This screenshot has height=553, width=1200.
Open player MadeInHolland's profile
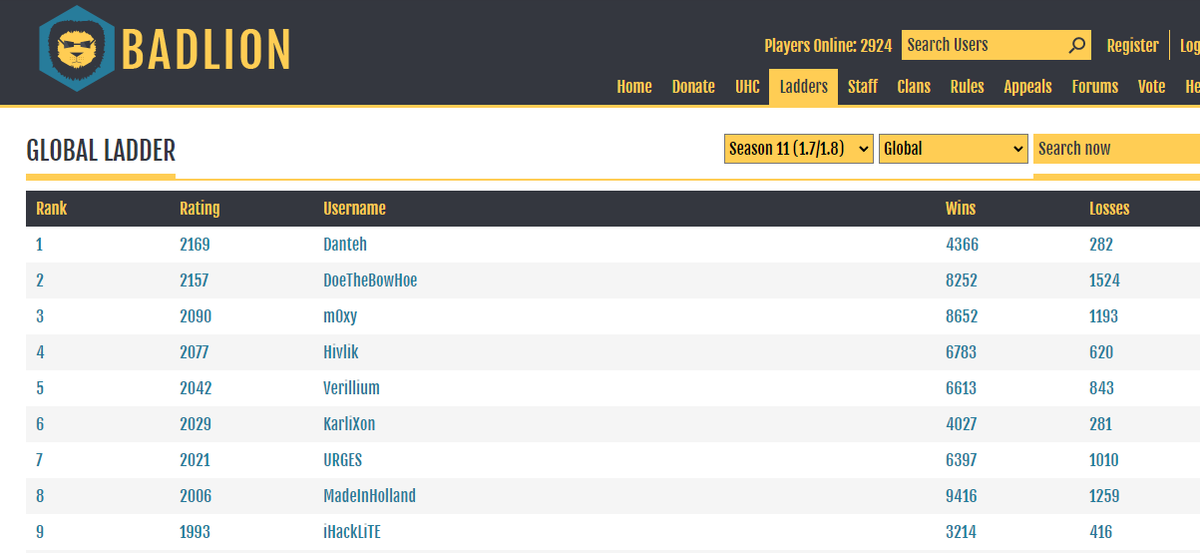pyautogui.click(x=369, y=496)
